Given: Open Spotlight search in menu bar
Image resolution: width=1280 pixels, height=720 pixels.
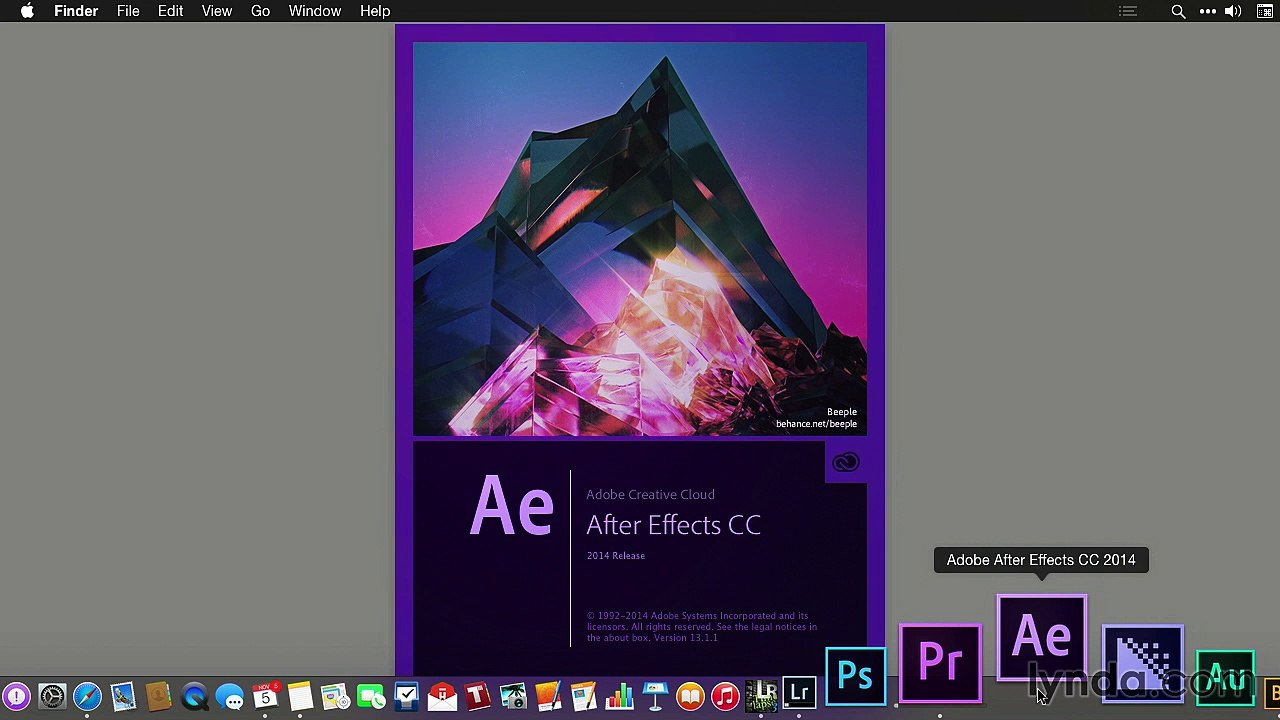Looking at the screenshot, I should coord(1178,11).
